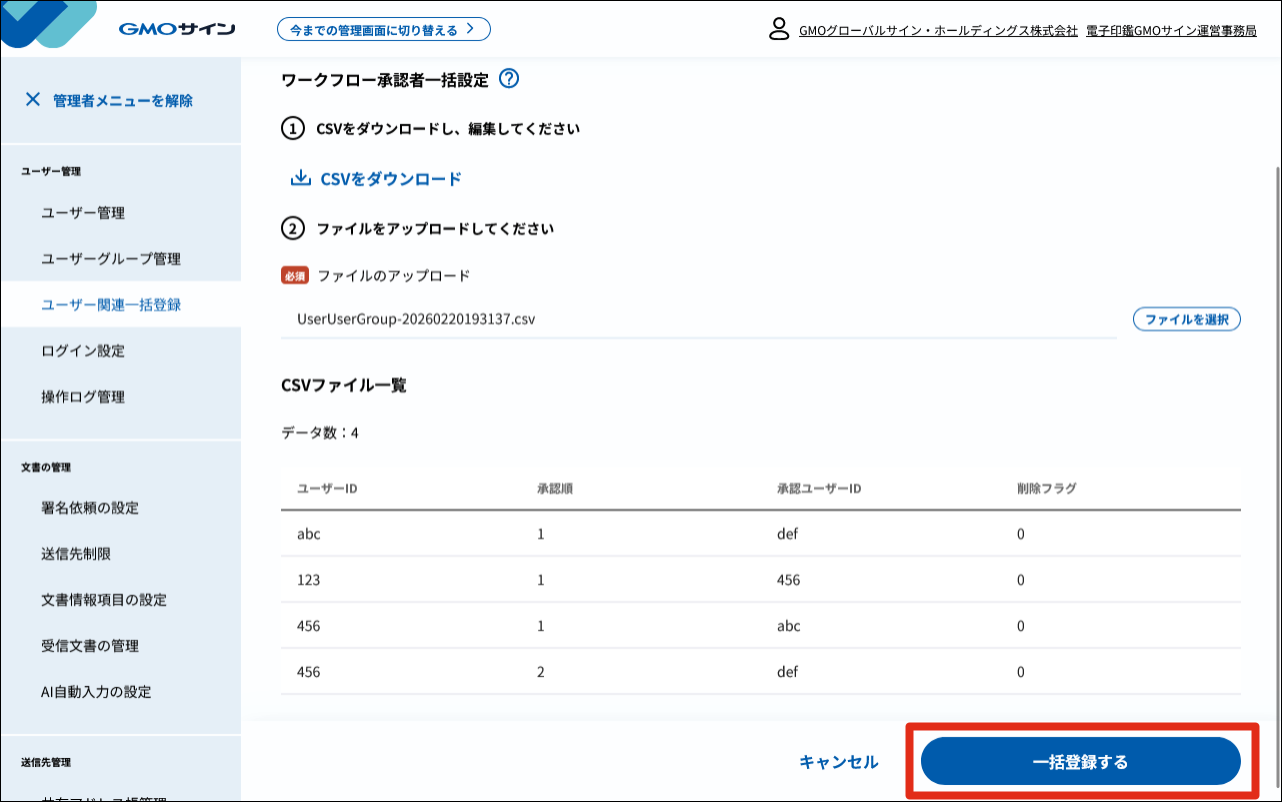Viewport: 1282px width, 802px height.
Task: Open ユーザー管理 in the sidebar
Action: pos(83,213)
